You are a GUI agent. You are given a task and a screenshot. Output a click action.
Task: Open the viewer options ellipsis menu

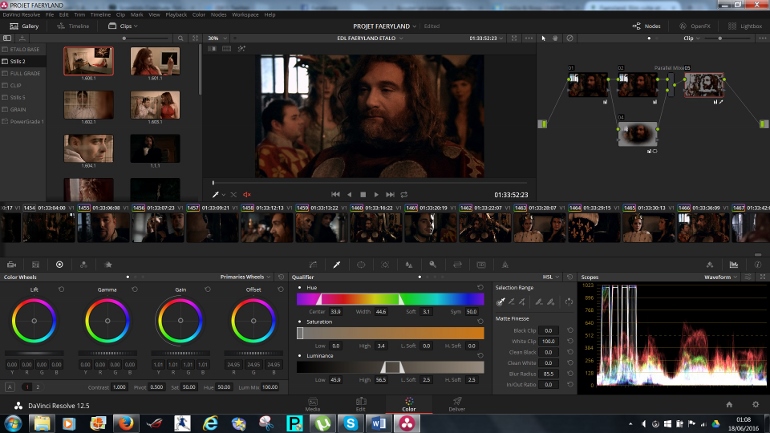point(529,38)
